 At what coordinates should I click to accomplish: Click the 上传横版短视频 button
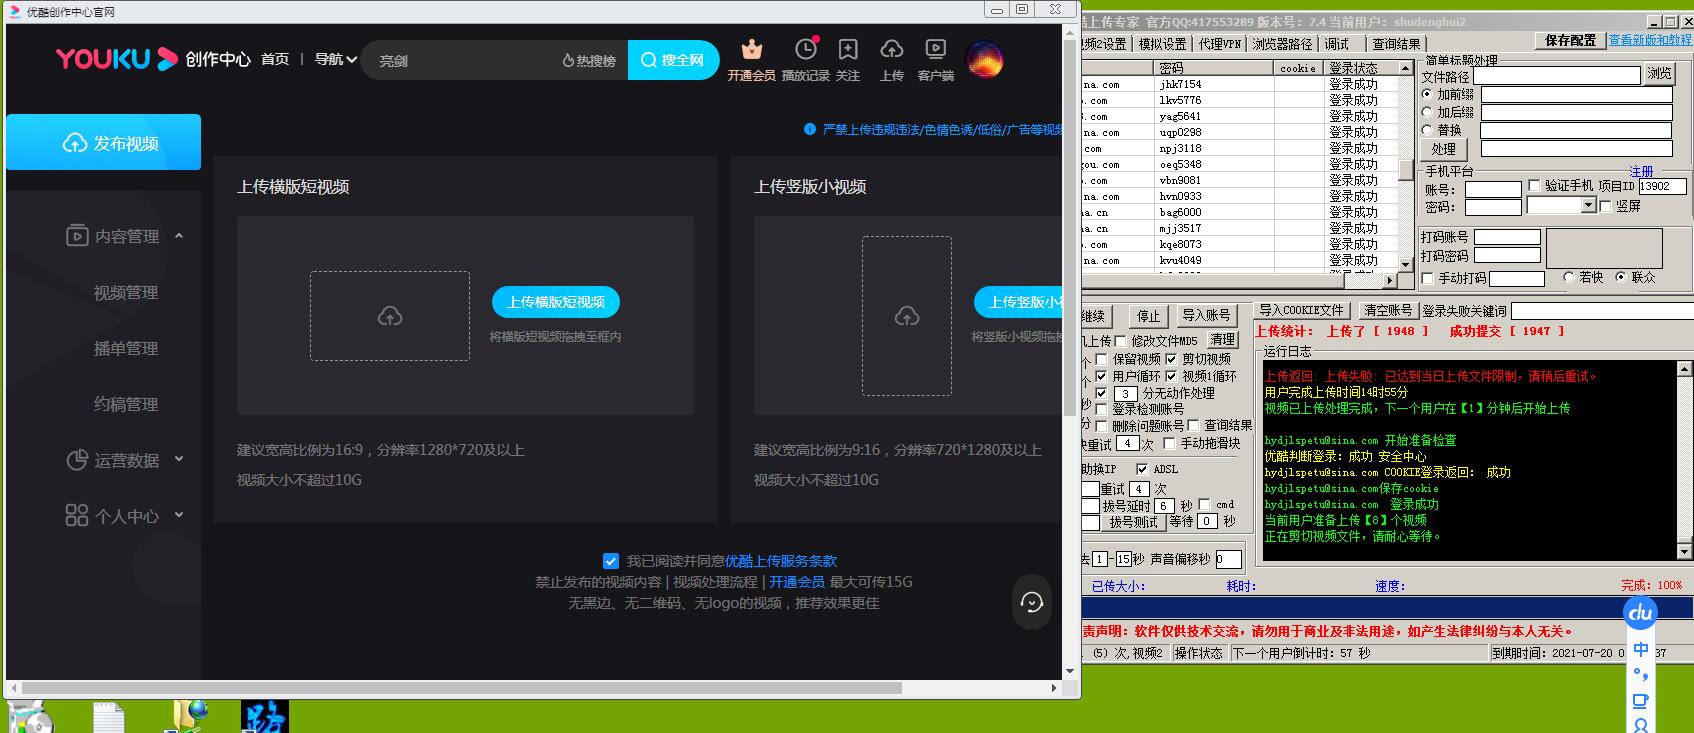pos(556,302)
